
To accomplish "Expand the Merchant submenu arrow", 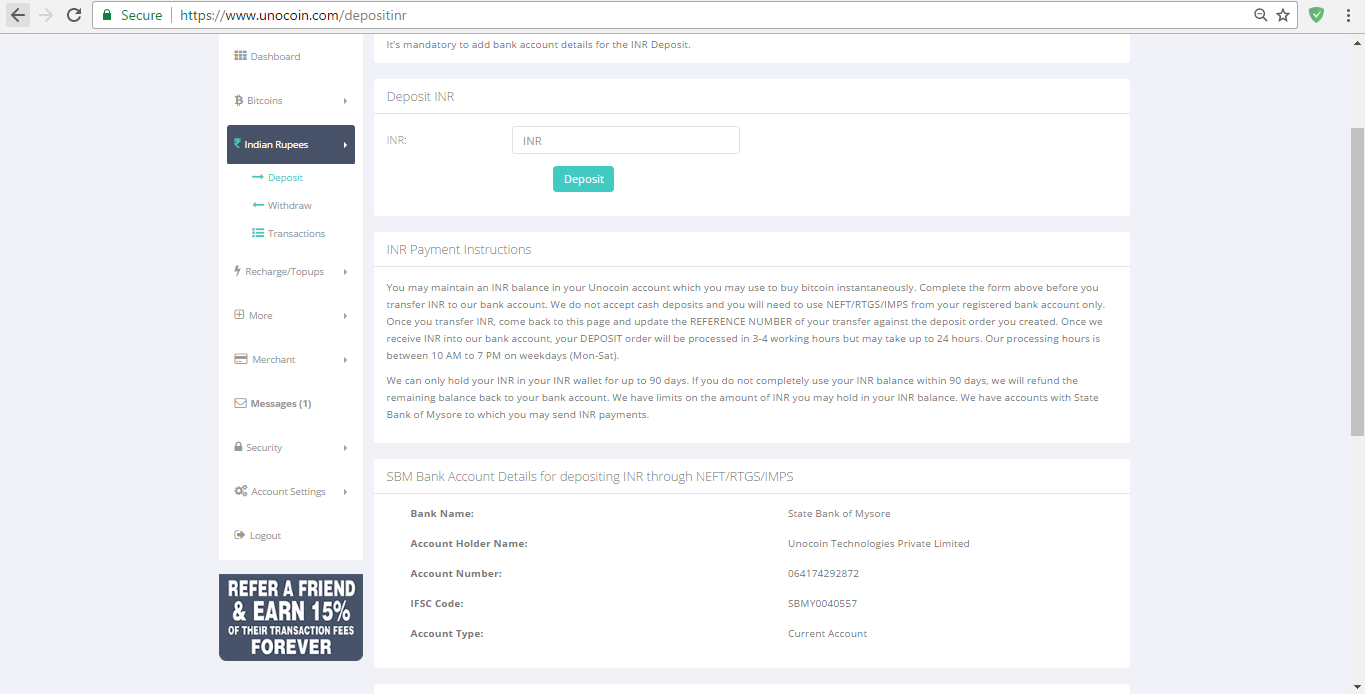I will click(x=345, y=360).
